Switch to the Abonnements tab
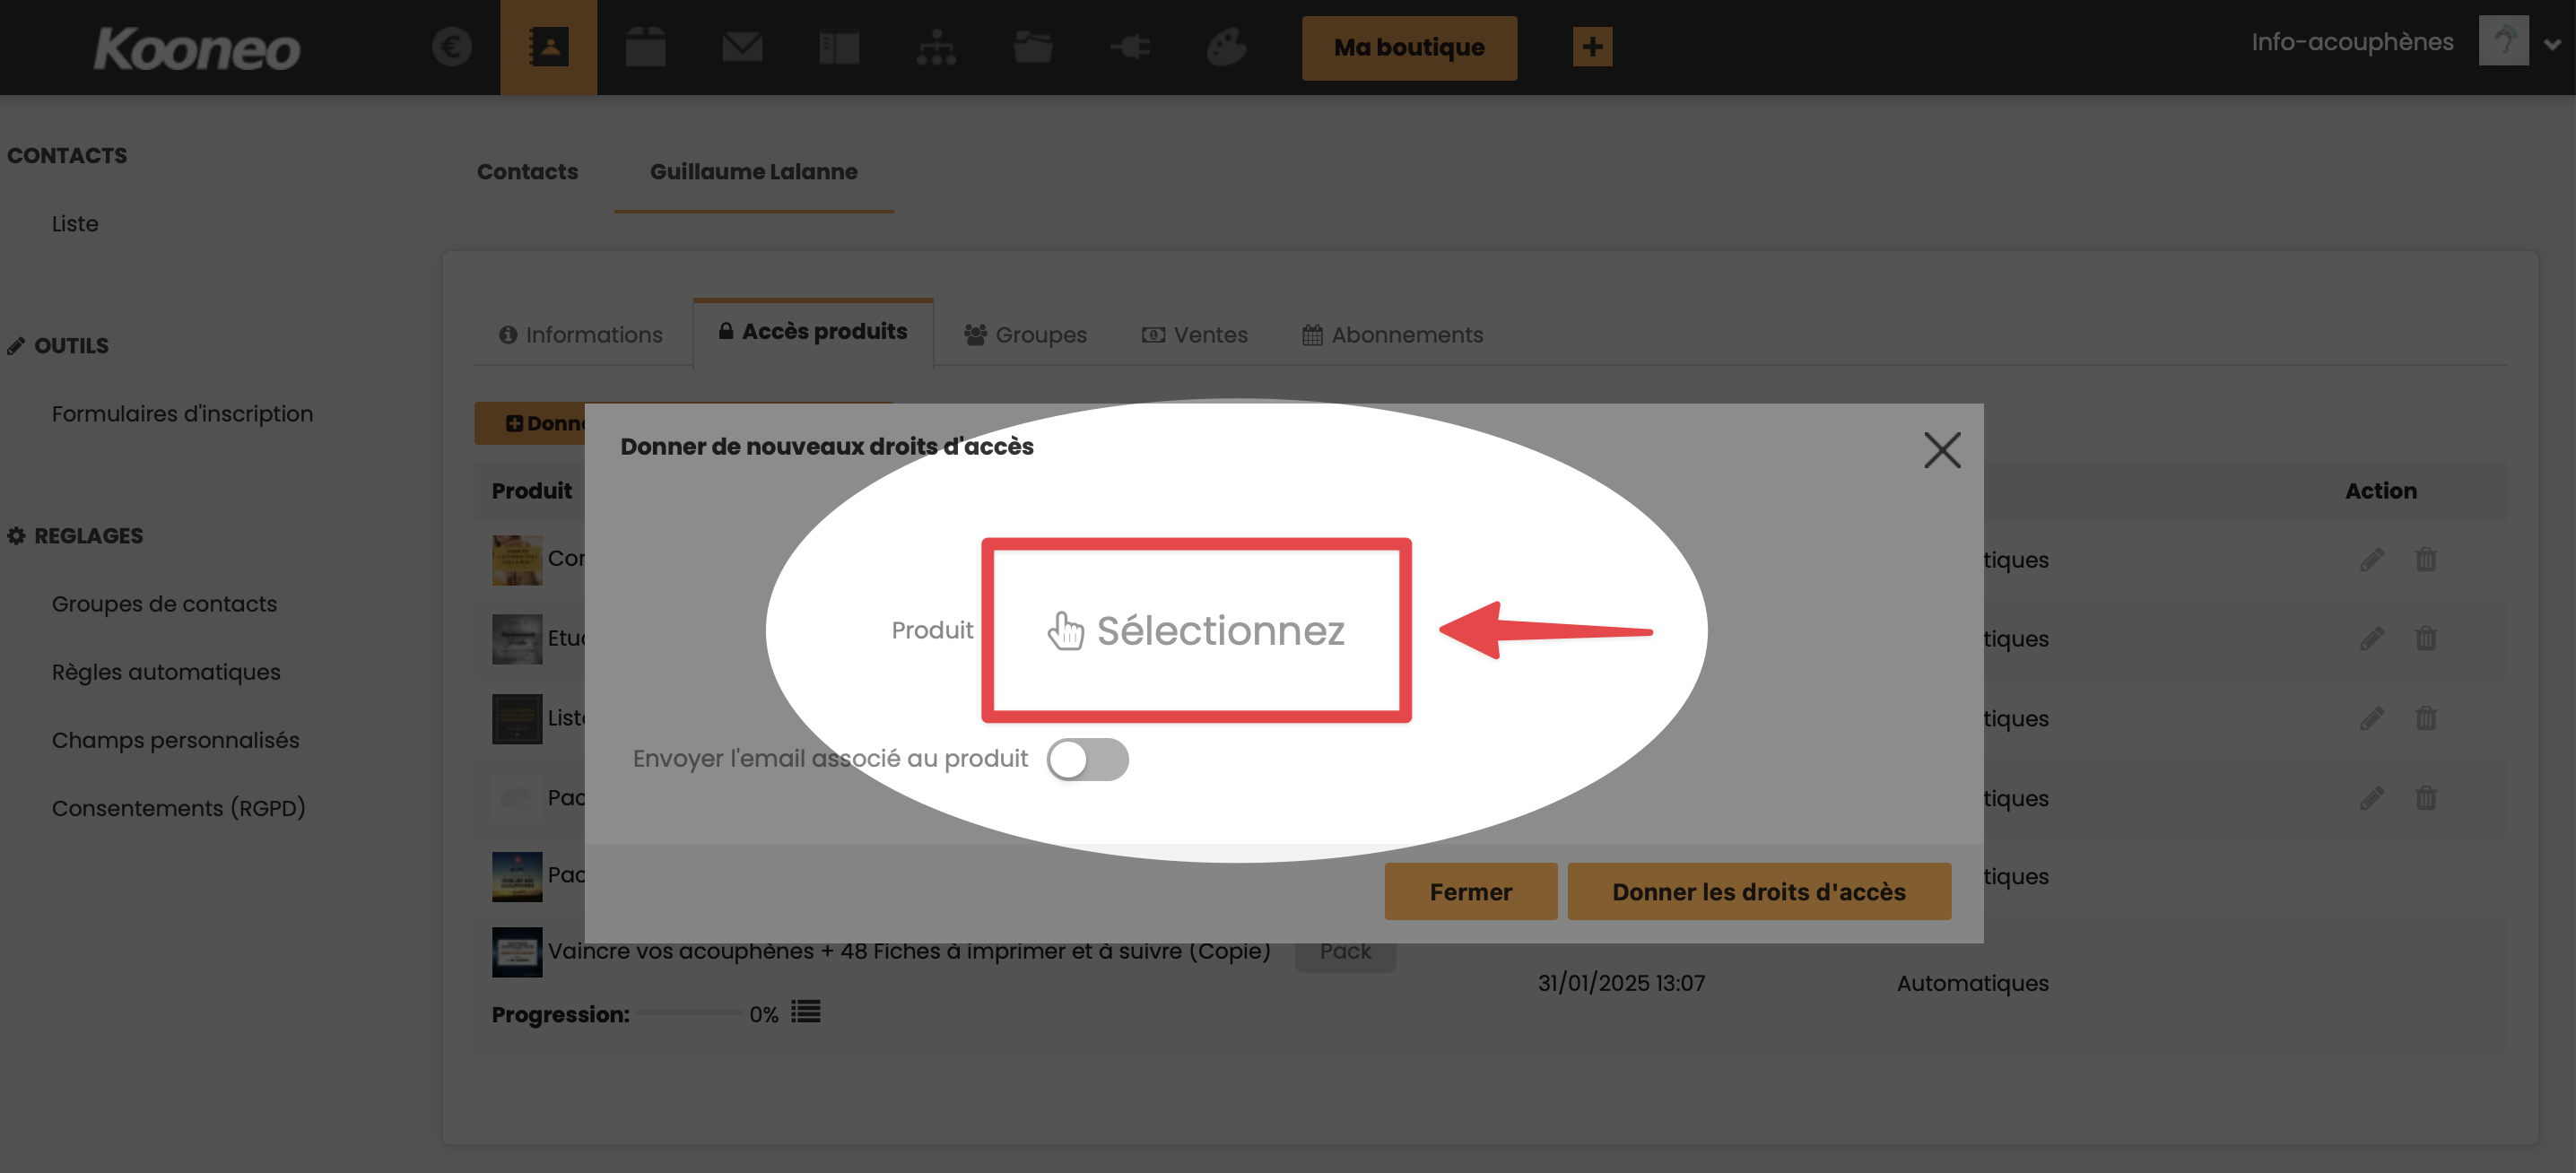Screen dimensions: 2576x1173 pyautogui.click(x=1392, y=335)
